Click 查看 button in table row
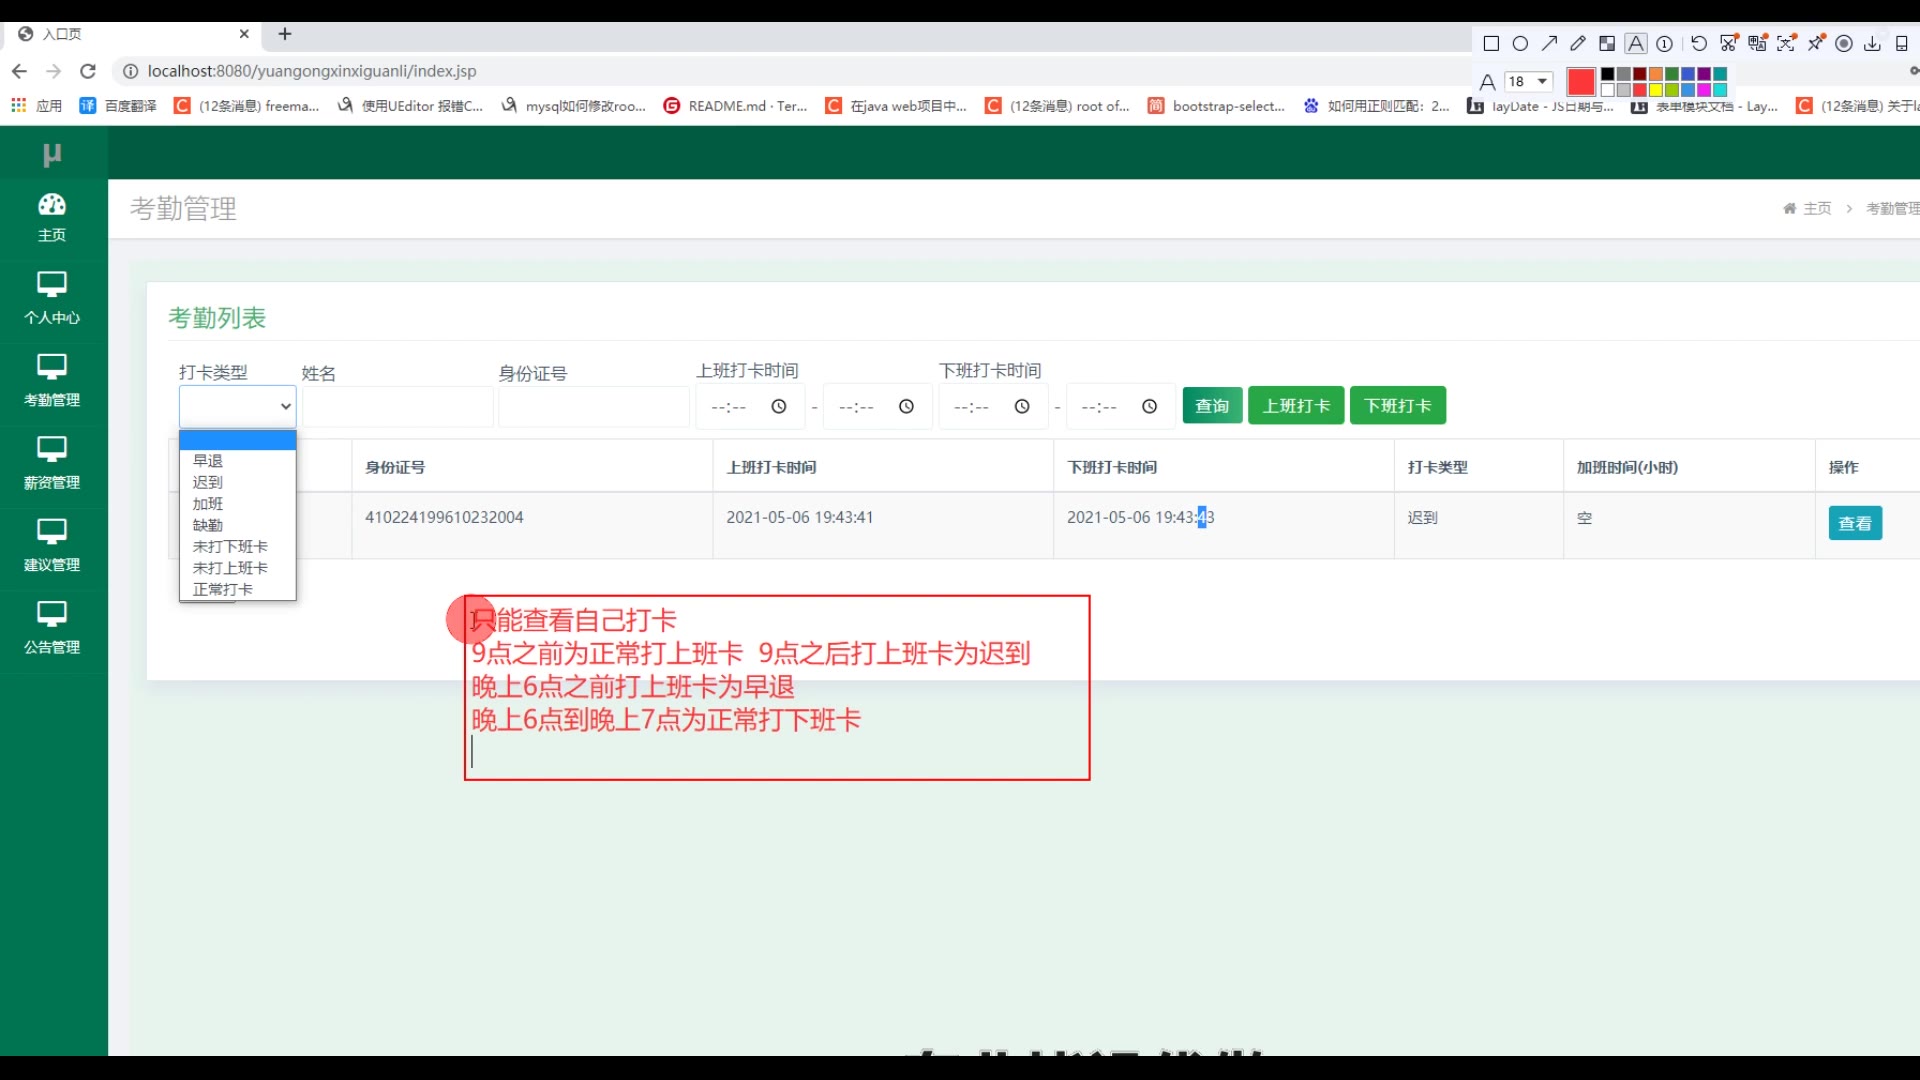Image resolution: width=1920 pixels, height=1080 pixels. (x=1855, y=523)
